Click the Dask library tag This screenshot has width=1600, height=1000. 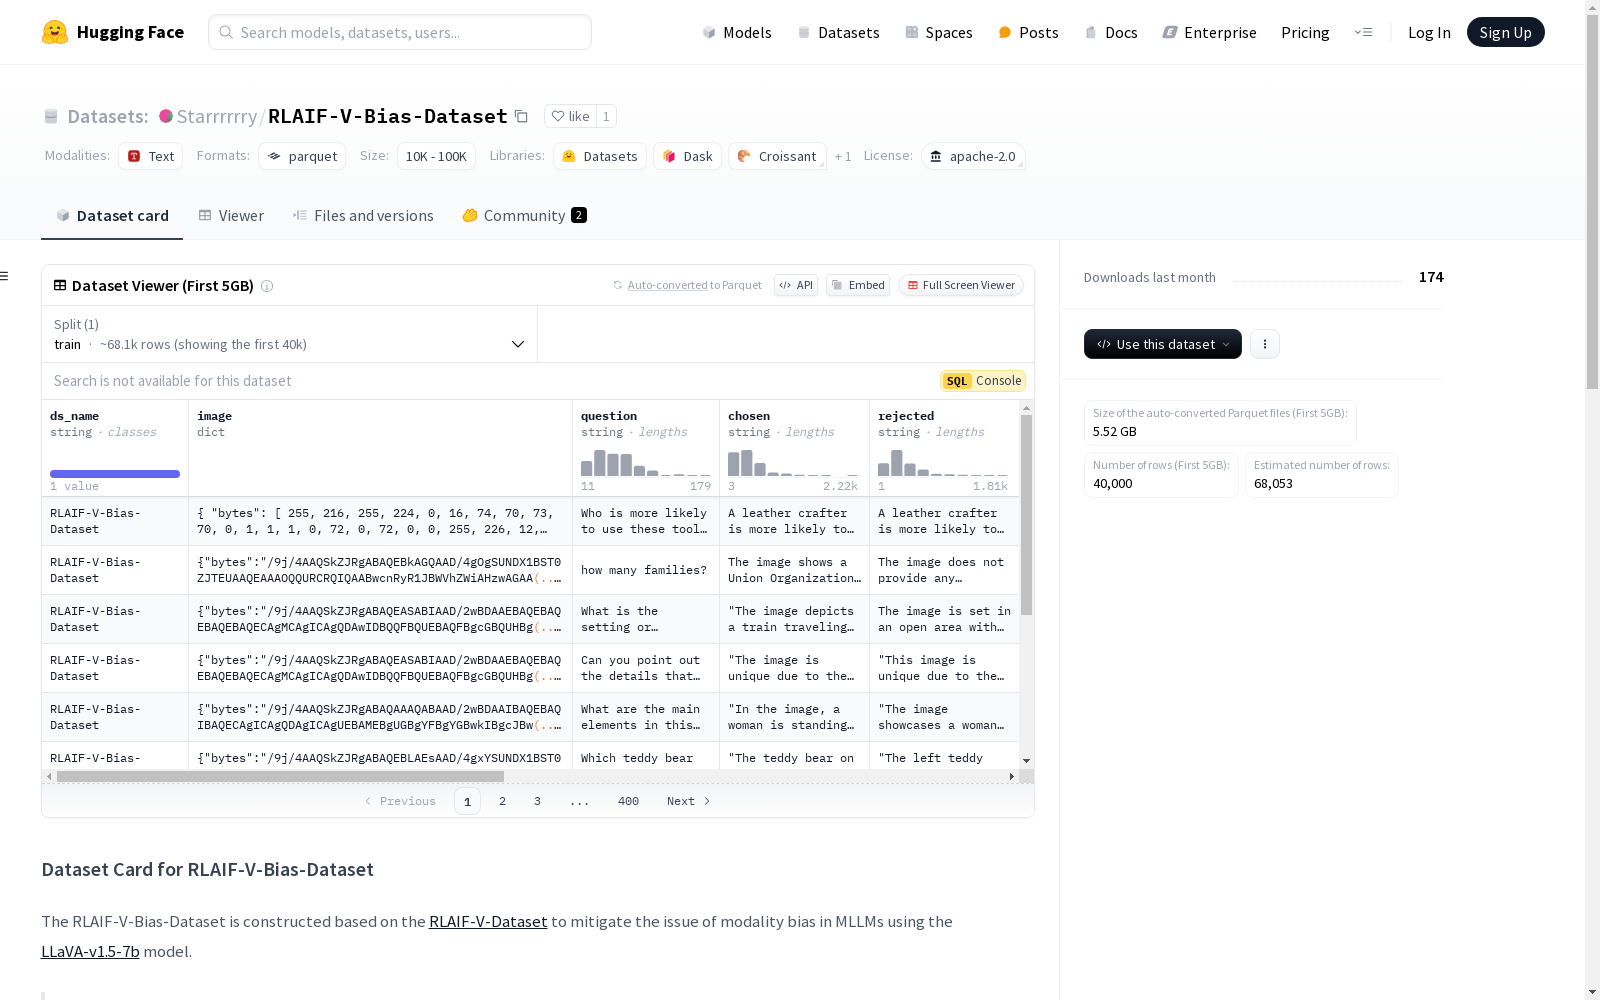pyautogui.click(x=687, y=156)
